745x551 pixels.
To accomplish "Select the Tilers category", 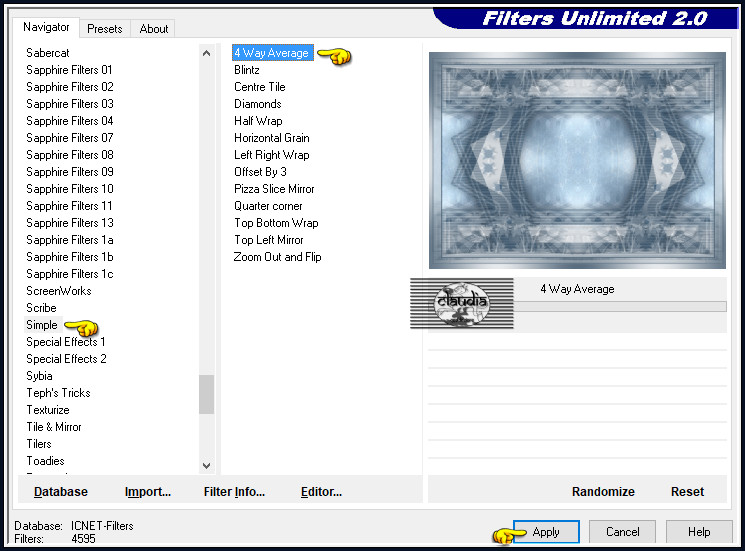I will pos(39,444).
